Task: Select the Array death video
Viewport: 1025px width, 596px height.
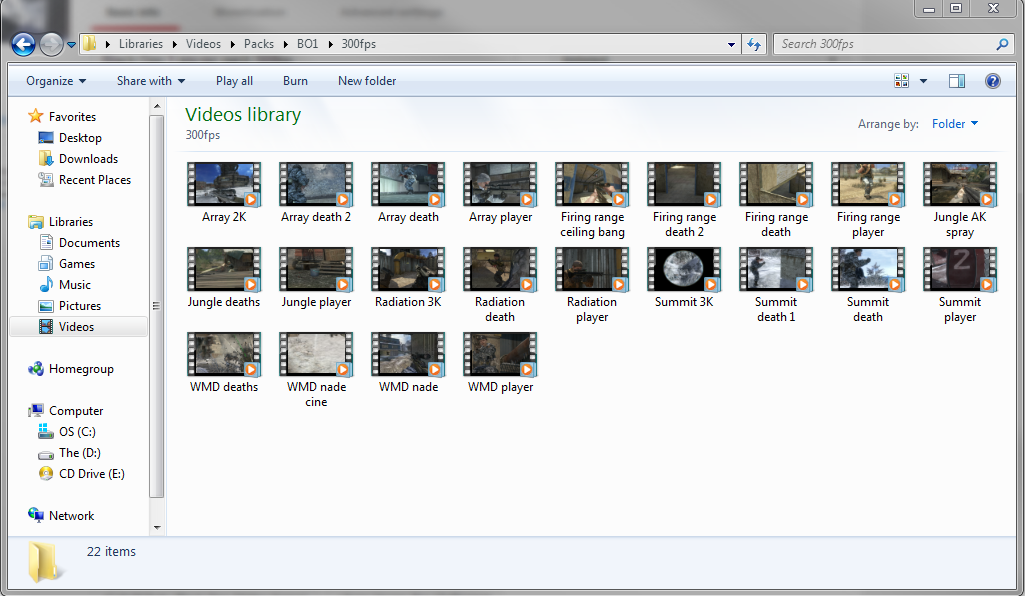Action: (x=408, y=193)
